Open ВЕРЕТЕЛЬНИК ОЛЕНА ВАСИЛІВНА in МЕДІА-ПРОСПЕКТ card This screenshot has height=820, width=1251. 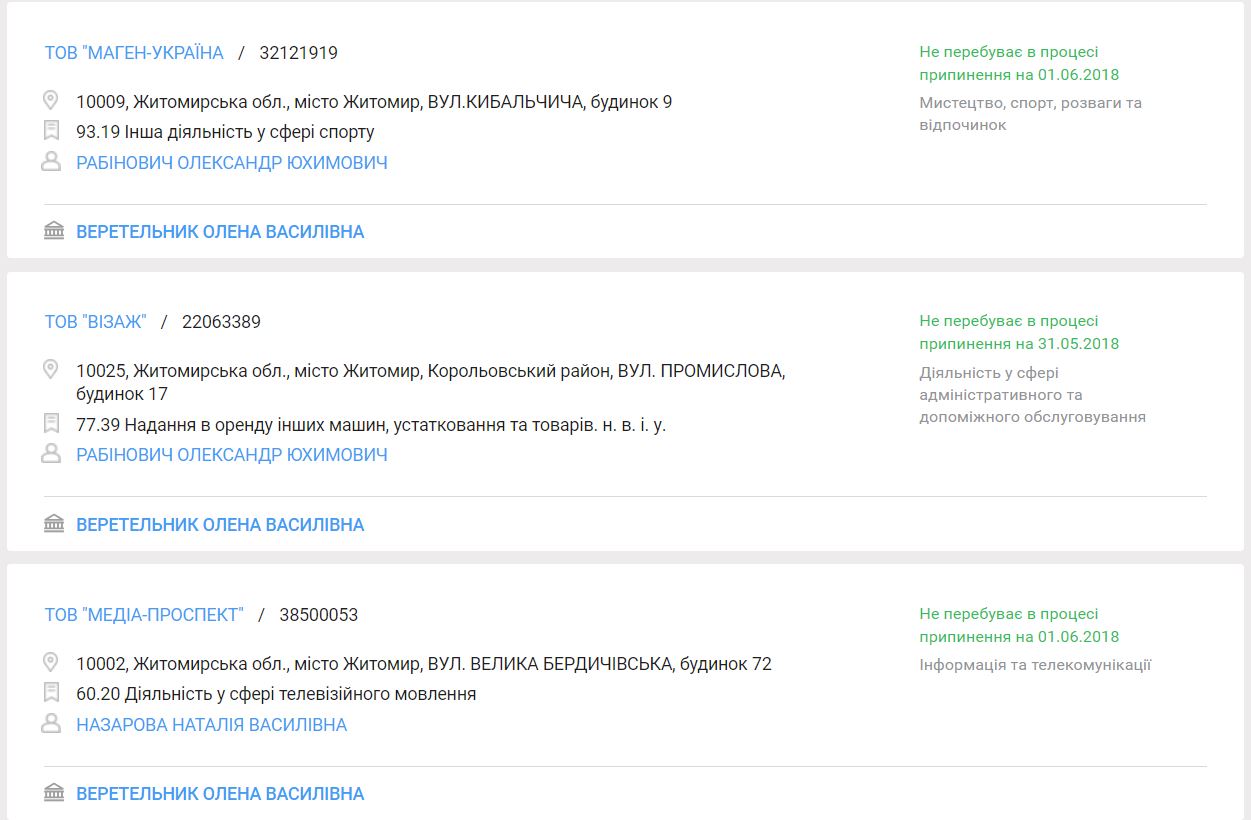click(x=220, y=794)
